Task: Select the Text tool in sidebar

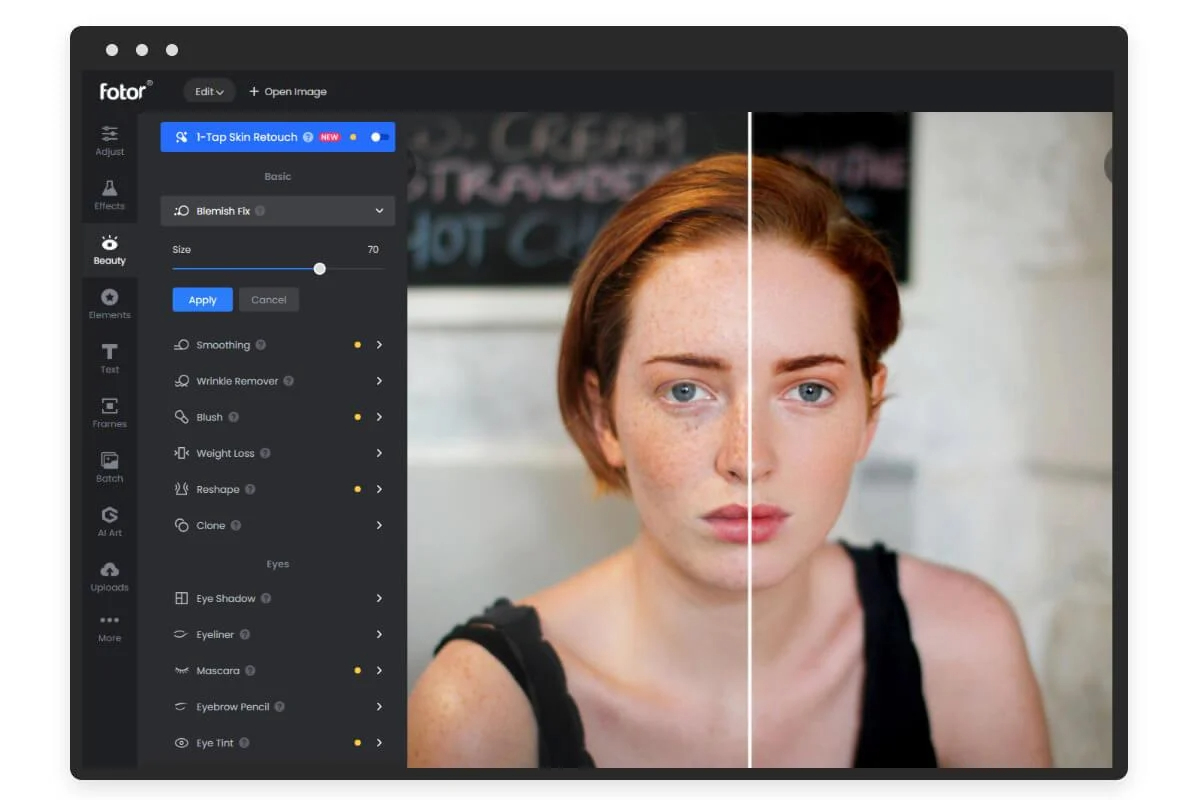Action: pos(110,357)
